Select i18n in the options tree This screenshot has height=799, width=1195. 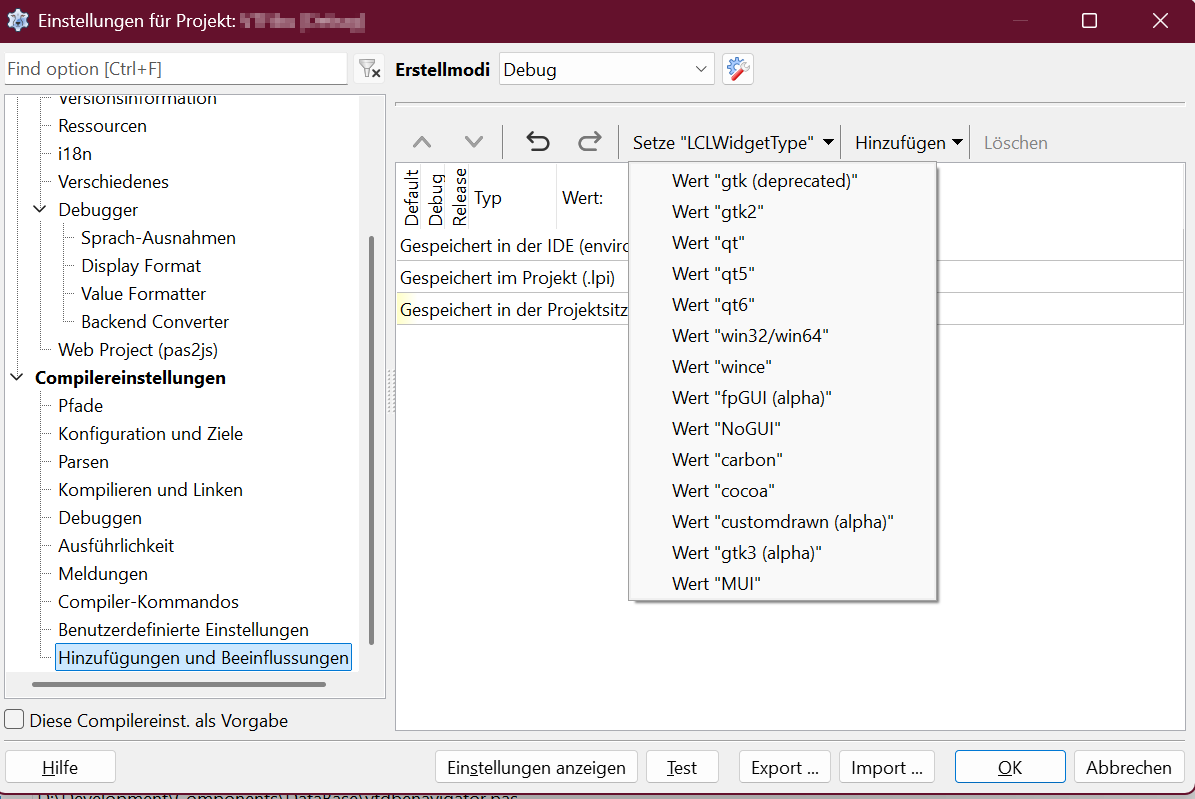pos(75,154)
